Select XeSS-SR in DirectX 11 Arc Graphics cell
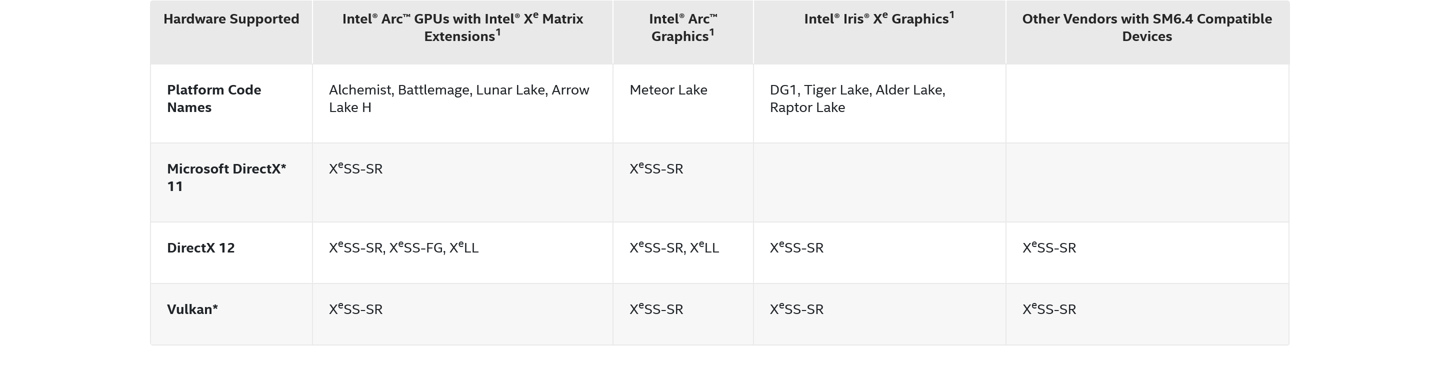The width and height of the screenshot is (1440, 368). point(656,168)
